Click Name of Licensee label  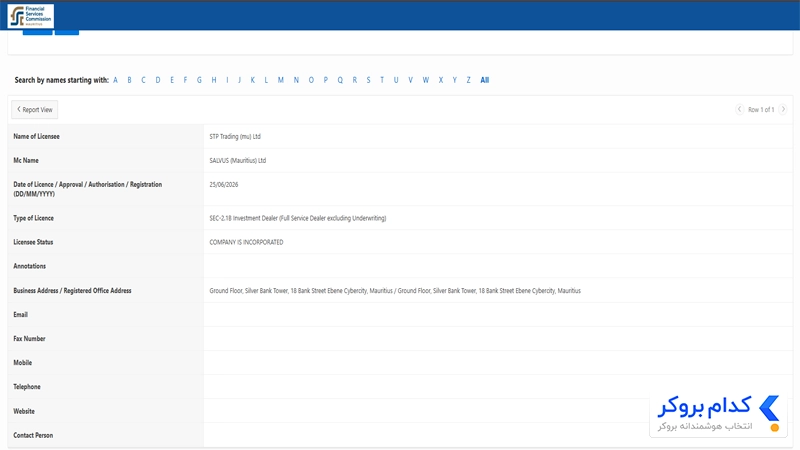point(37,136)
